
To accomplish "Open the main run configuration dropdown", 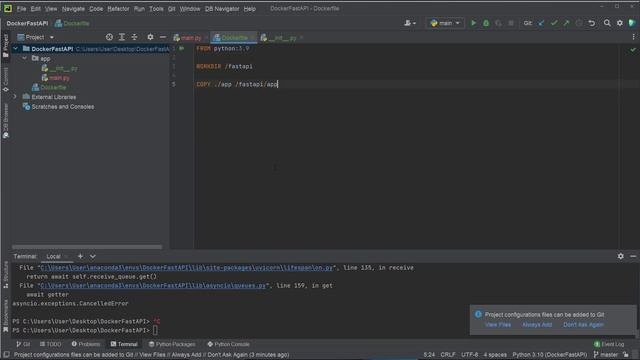I will pos(445,23).
